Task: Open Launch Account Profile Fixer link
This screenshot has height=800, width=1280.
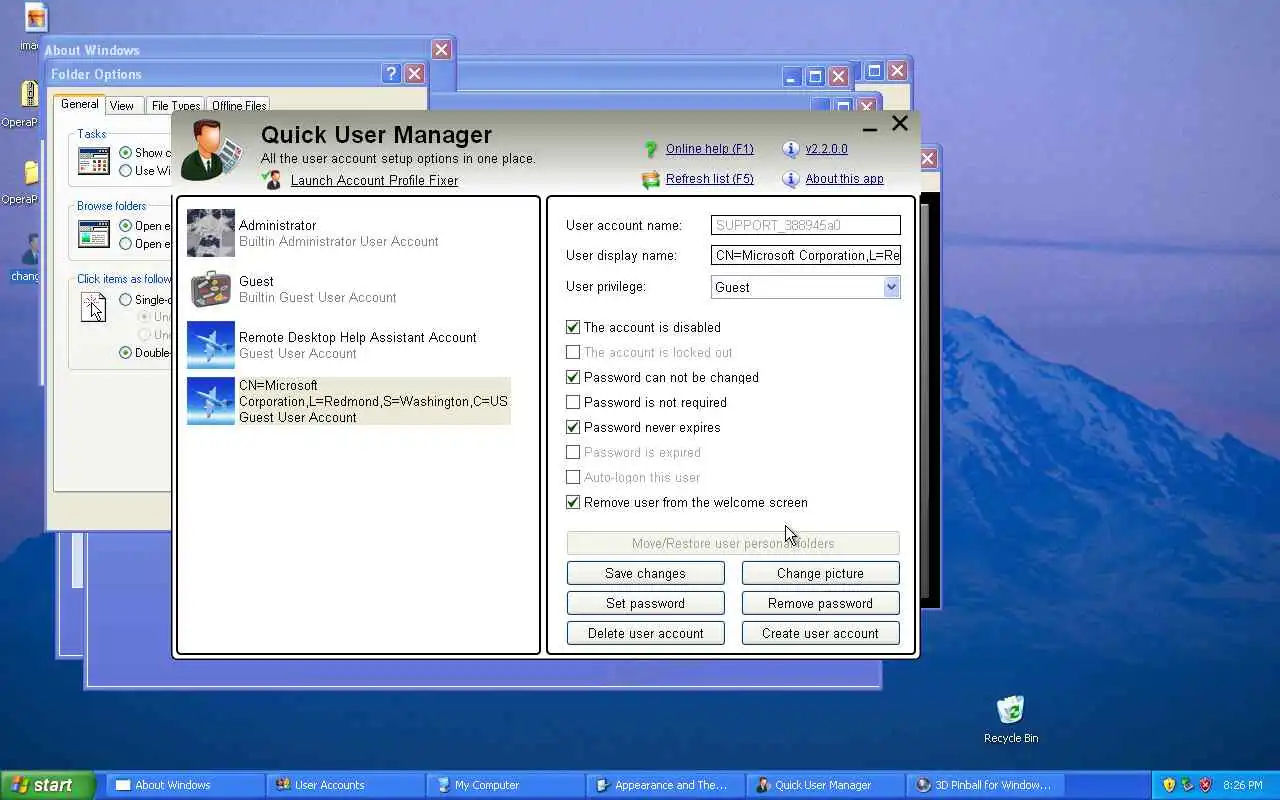Action: tap(374, 181)
